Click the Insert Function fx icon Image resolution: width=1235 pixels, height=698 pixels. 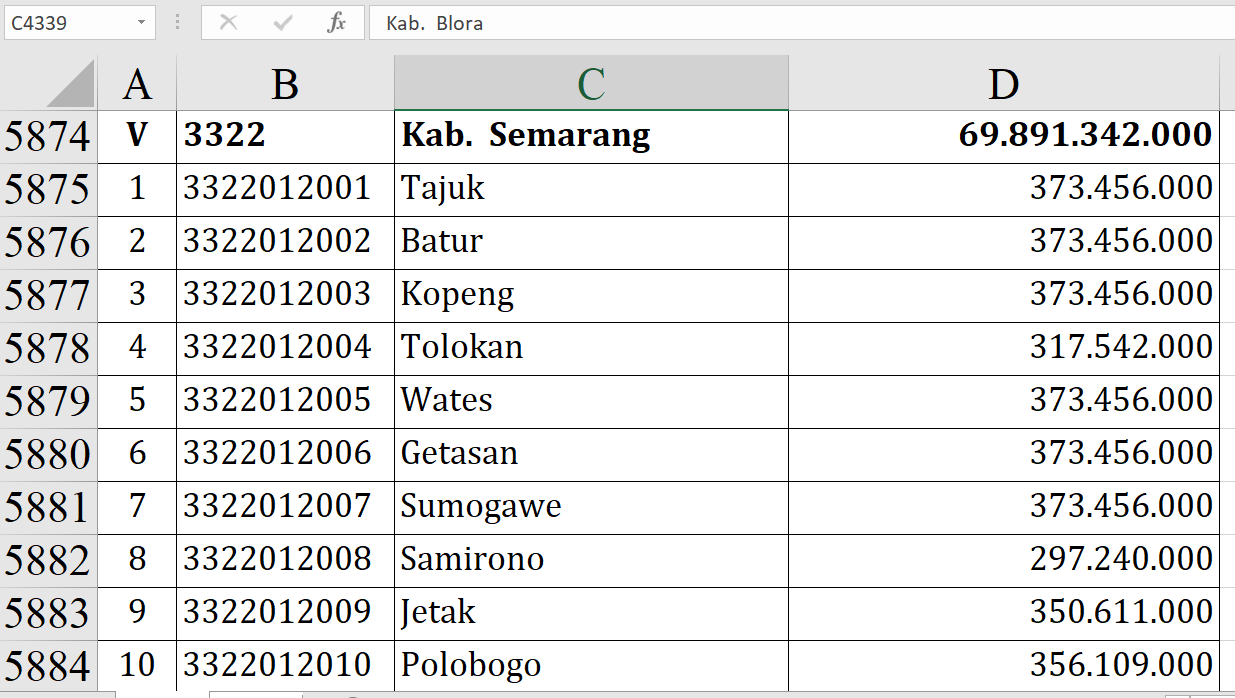(x=336, y=22)
